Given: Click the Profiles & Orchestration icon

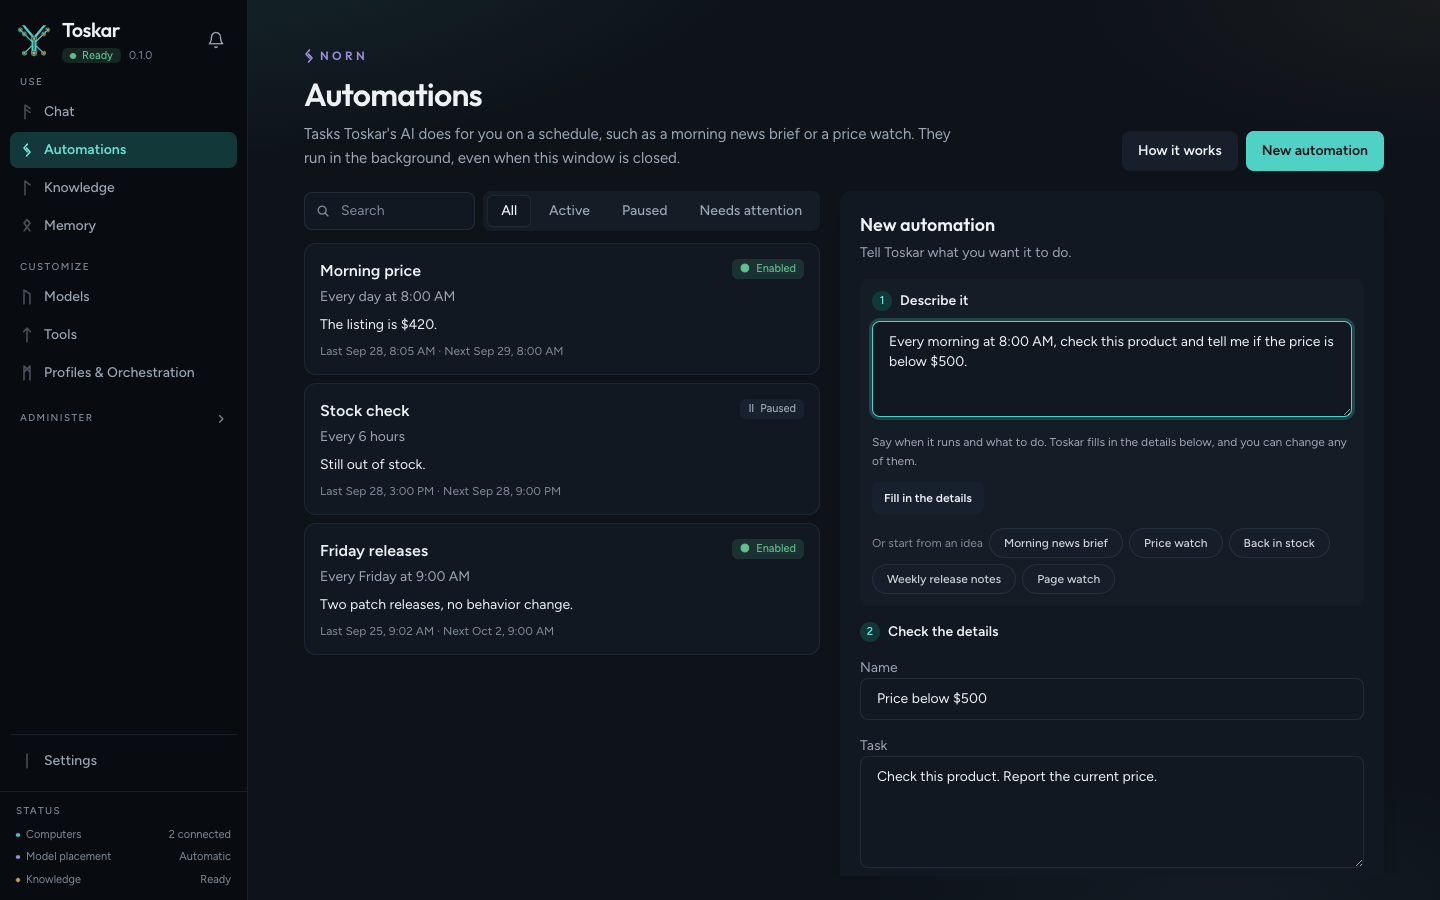Looking at the screenshot, I should 27,373.
